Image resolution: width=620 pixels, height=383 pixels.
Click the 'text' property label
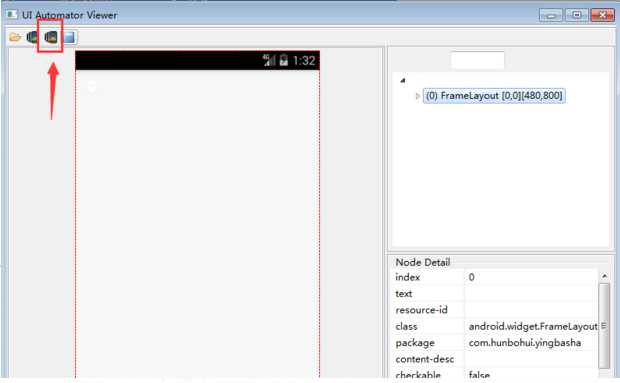[404, 294]
